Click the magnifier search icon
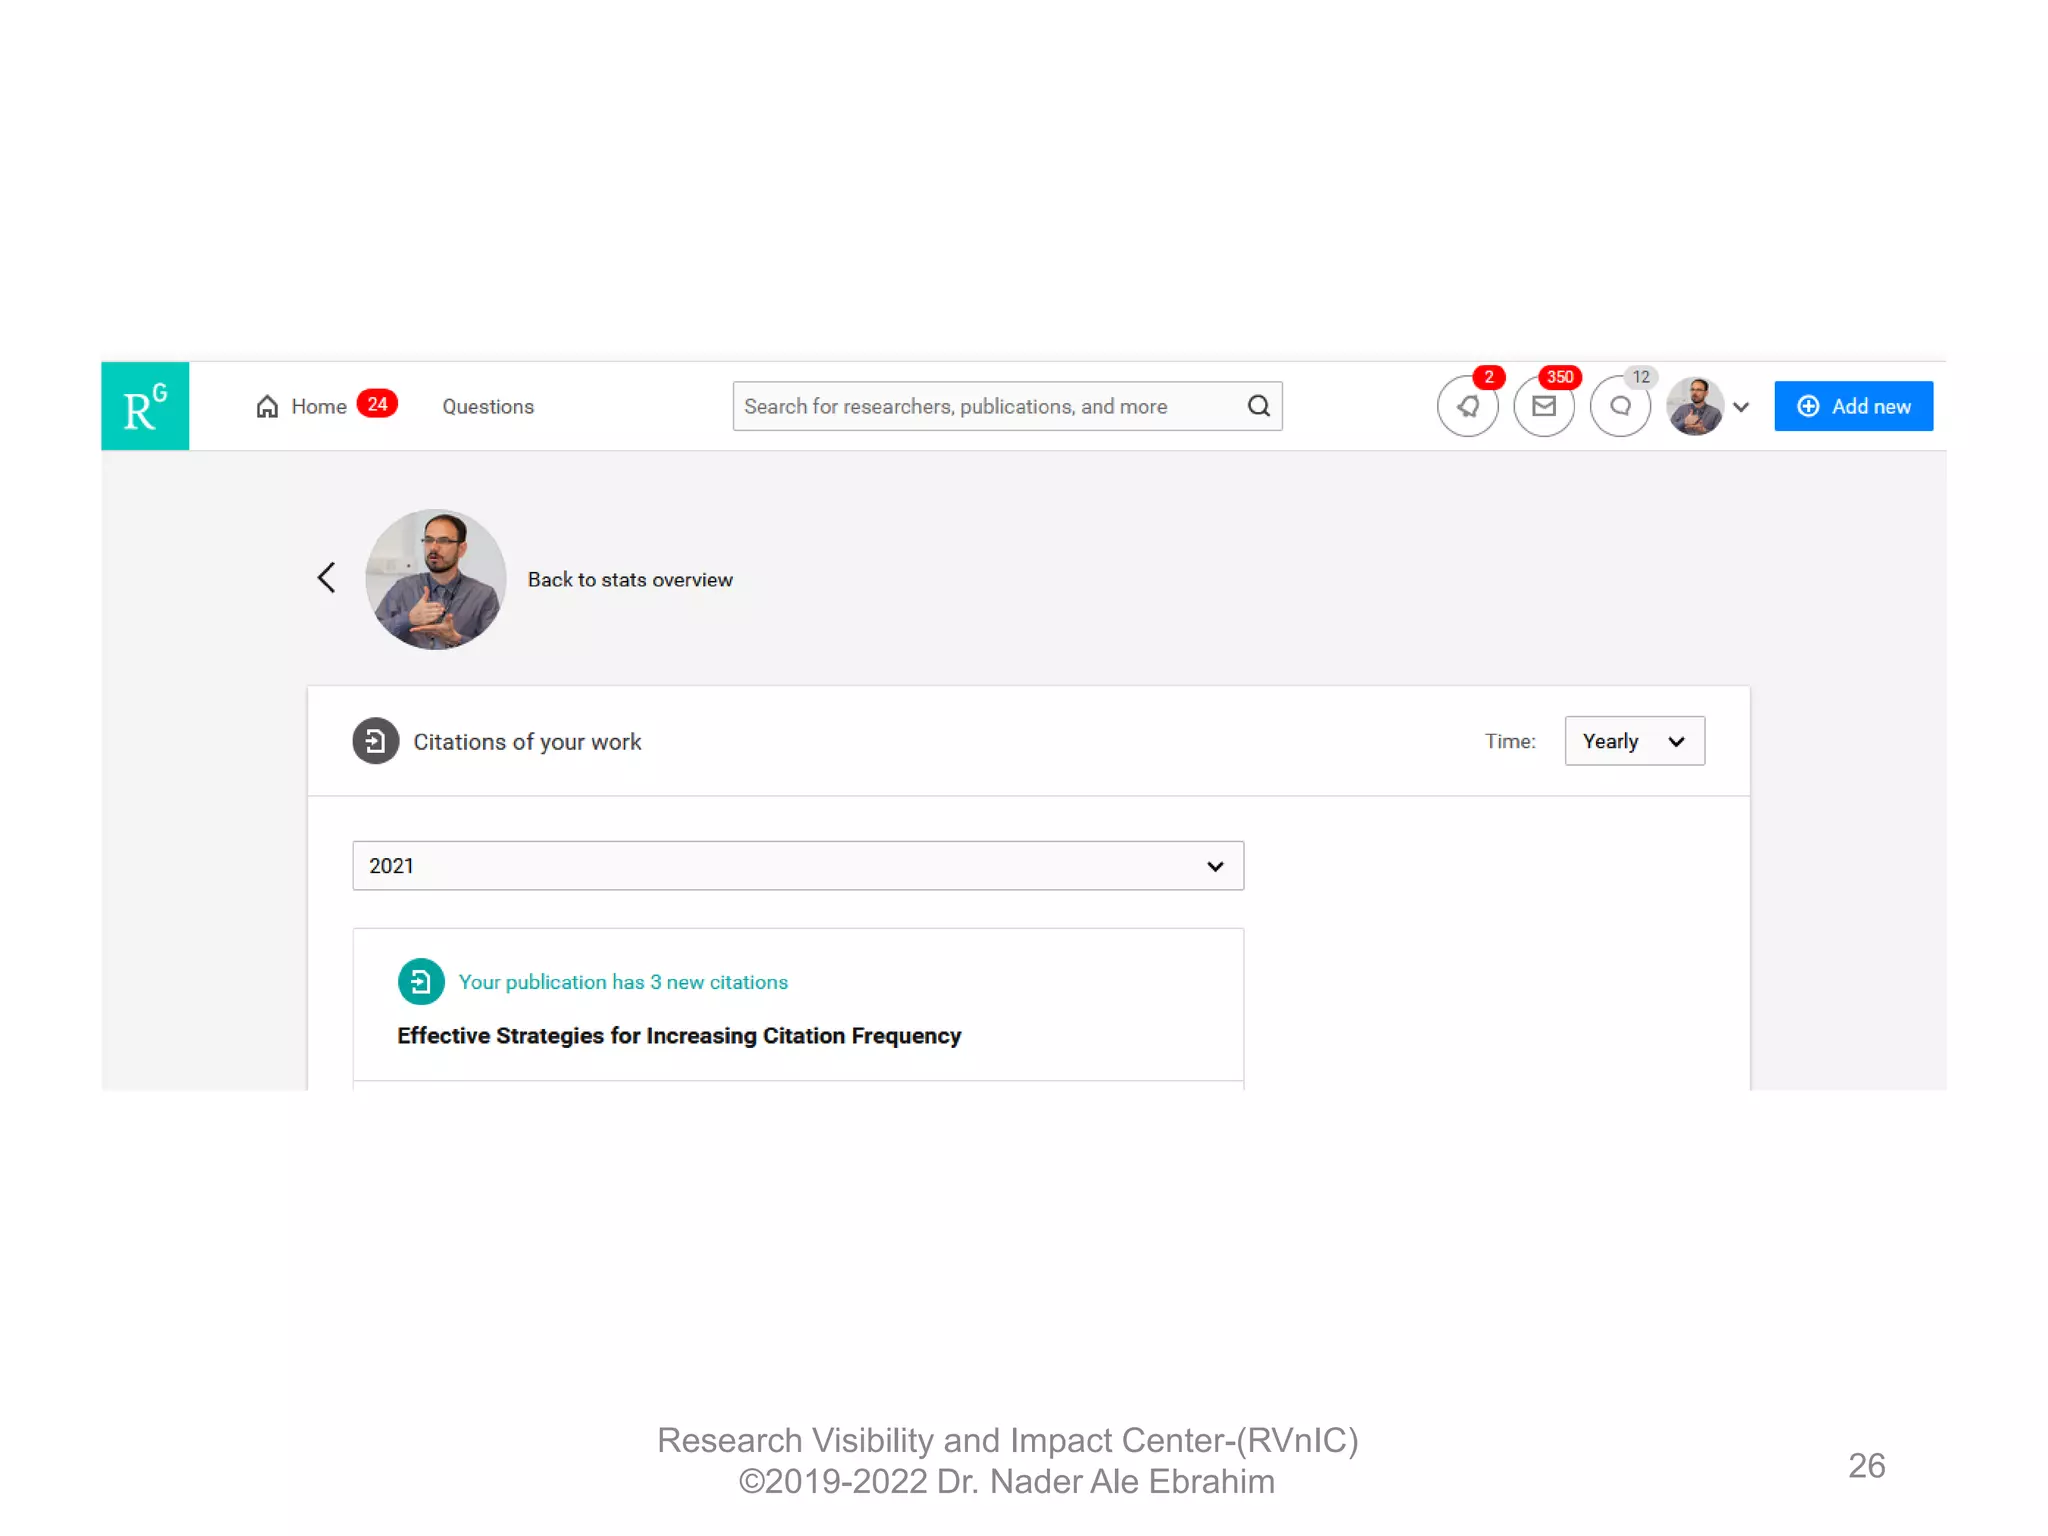 [x=1259, y=406]
